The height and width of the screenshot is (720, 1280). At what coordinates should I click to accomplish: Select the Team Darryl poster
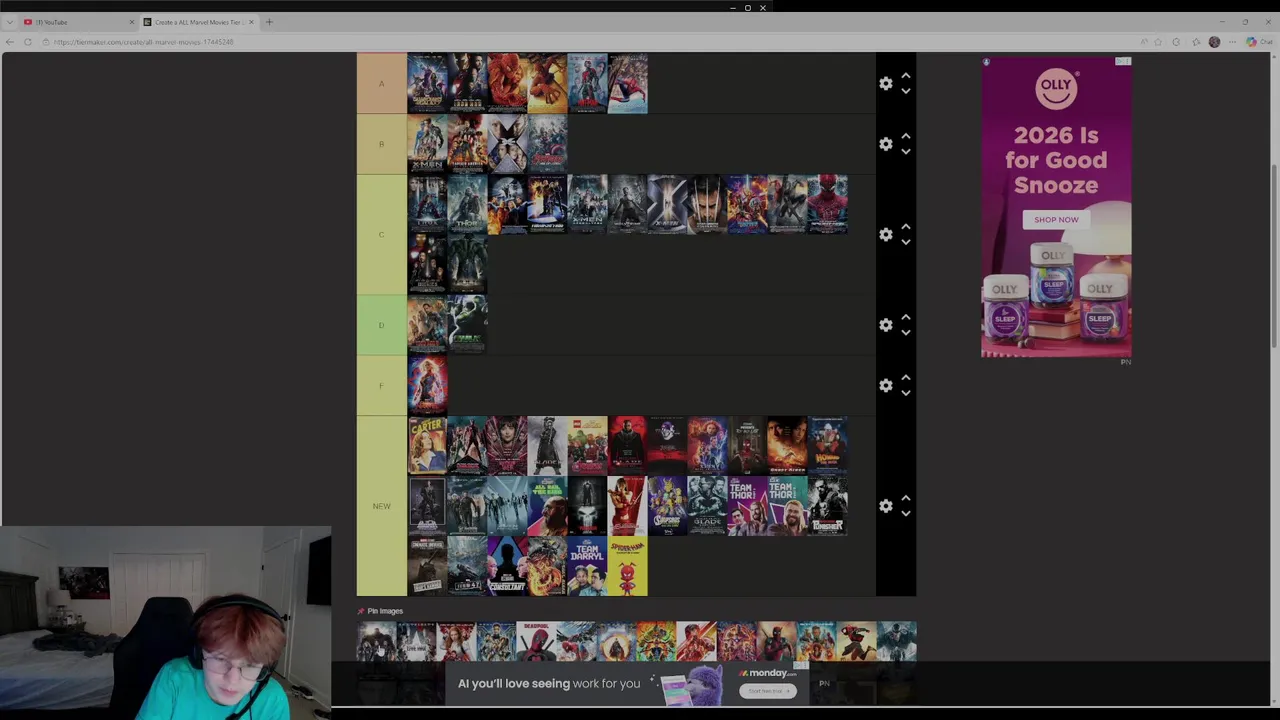[587, 566]
